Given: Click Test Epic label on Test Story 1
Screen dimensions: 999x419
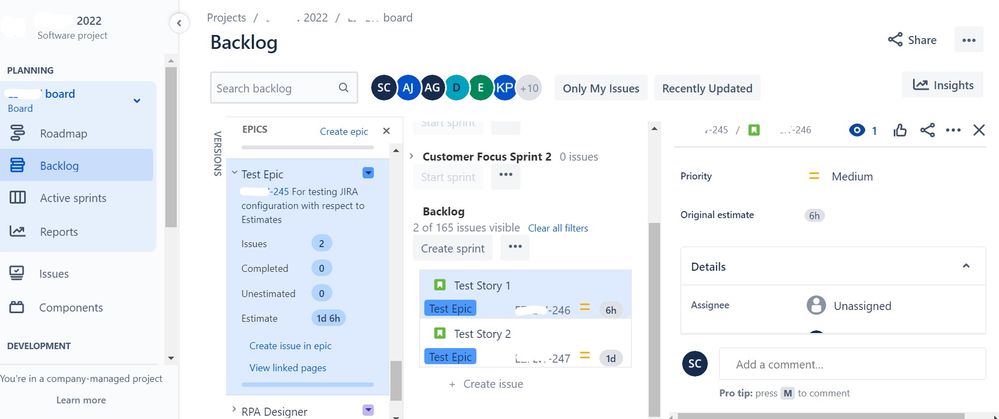Looking at the screenshot, I should 450,309.
